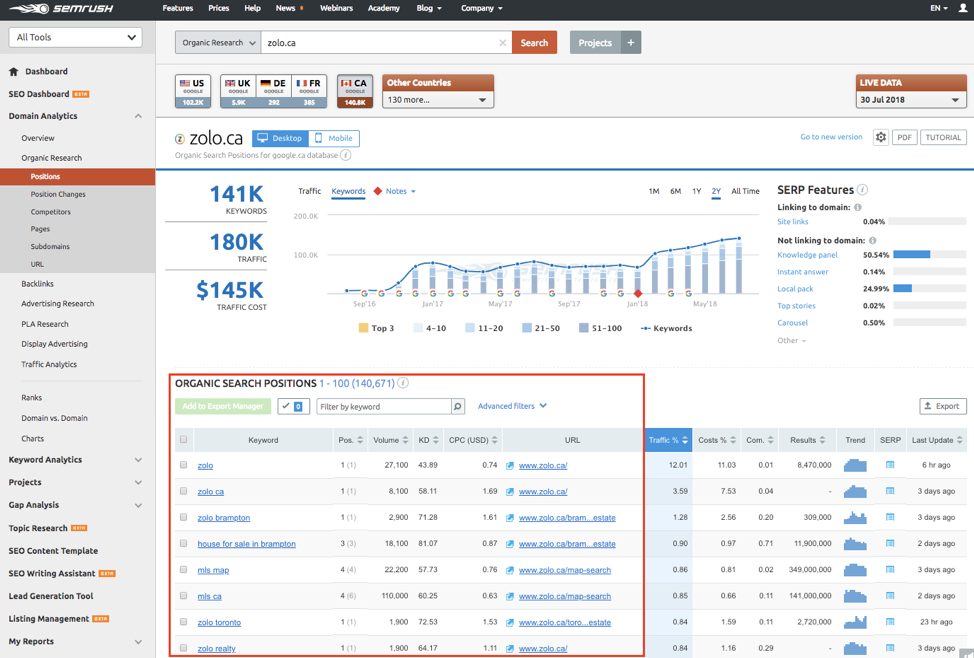Select the UK Google database flag
This screenshot has height=658, width=974.
[x=239, y=91]
